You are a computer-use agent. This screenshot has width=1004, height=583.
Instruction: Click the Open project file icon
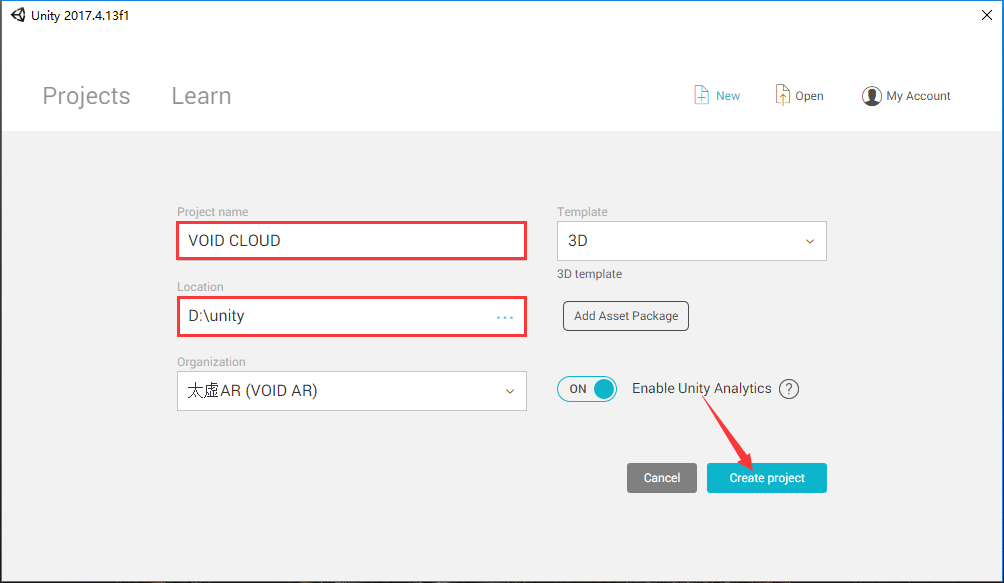pyautogui.click(x=783, y=95)
